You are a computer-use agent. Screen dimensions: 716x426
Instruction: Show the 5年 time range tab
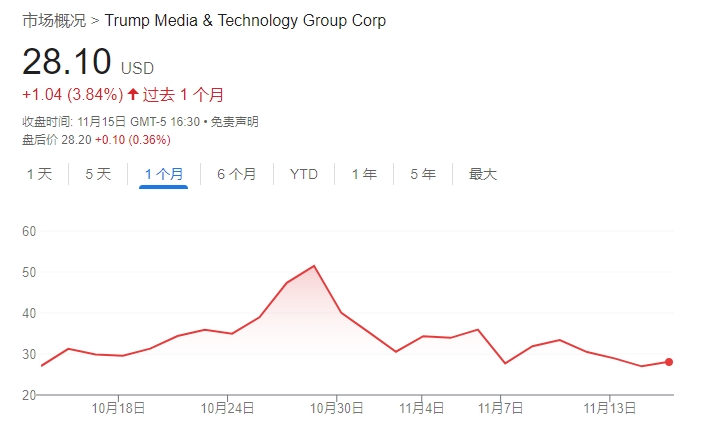click(422, 174)
